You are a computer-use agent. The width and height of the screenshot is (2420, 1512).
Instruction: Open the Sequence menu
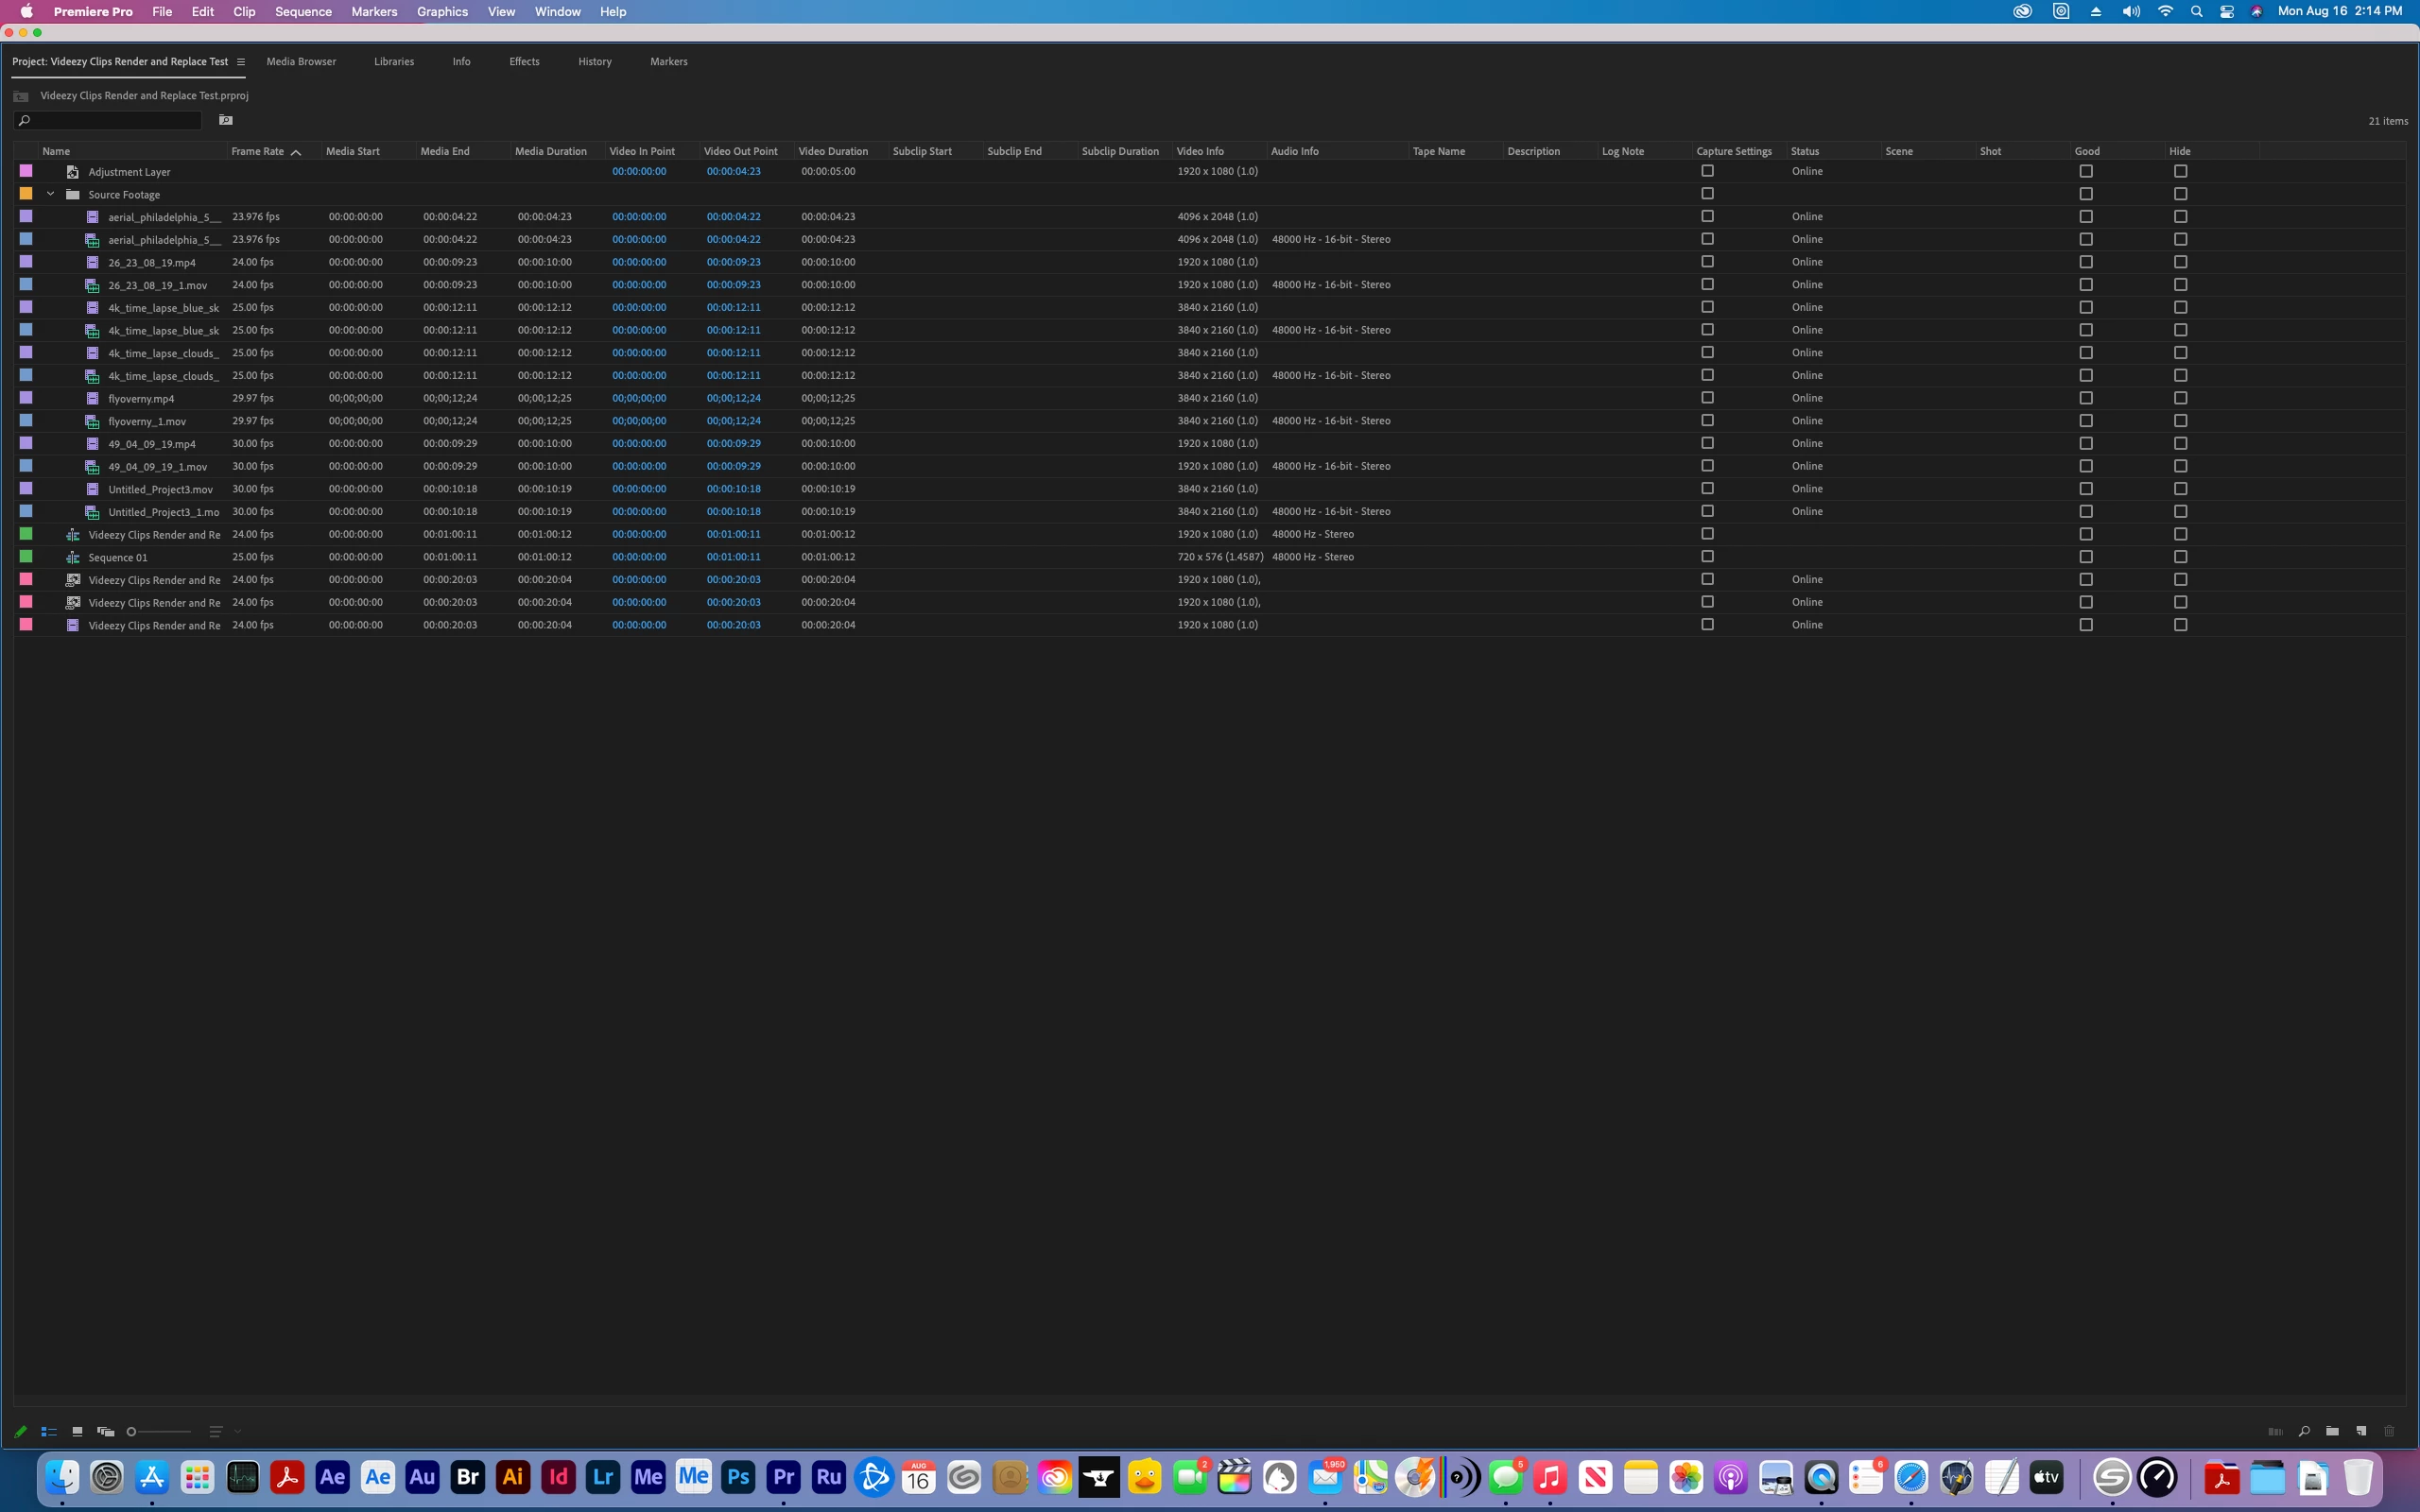pyautogui.click(x=303, y=12)
